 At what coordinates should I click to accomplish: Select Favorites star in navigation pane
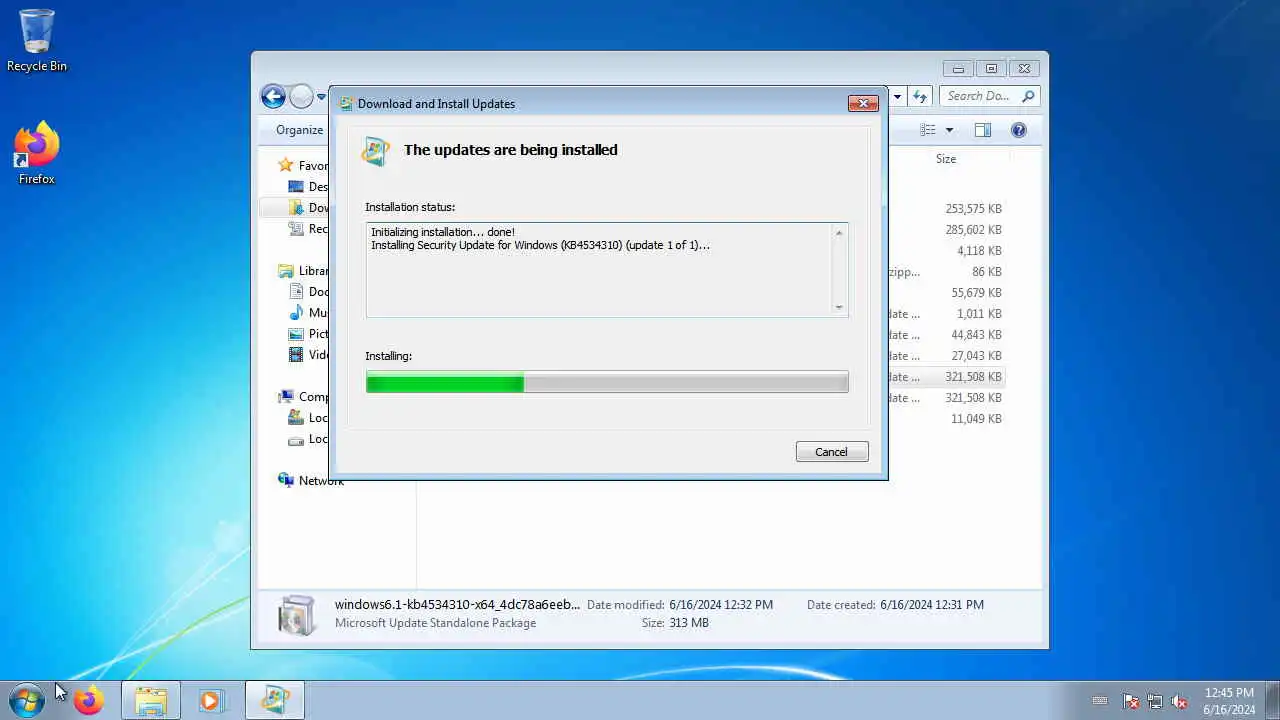[x=286, y=166]
